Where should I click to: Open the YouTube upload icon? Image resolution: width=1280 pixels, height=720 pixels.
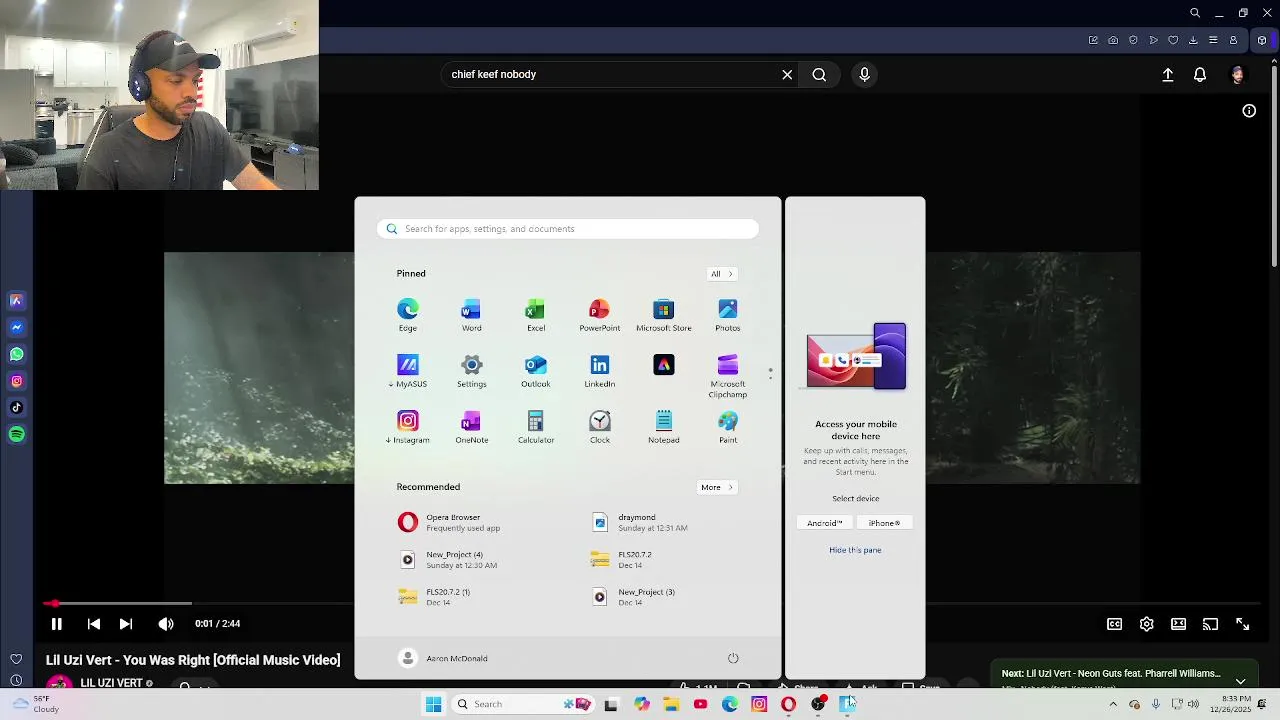pyautogui.click(x=1168, y=75)
